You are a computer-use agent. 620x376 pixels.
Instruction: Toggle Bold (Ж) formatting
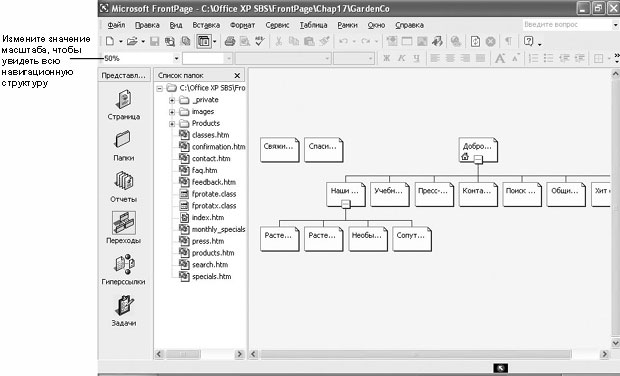pyautogui.click(x=386, y=59)
